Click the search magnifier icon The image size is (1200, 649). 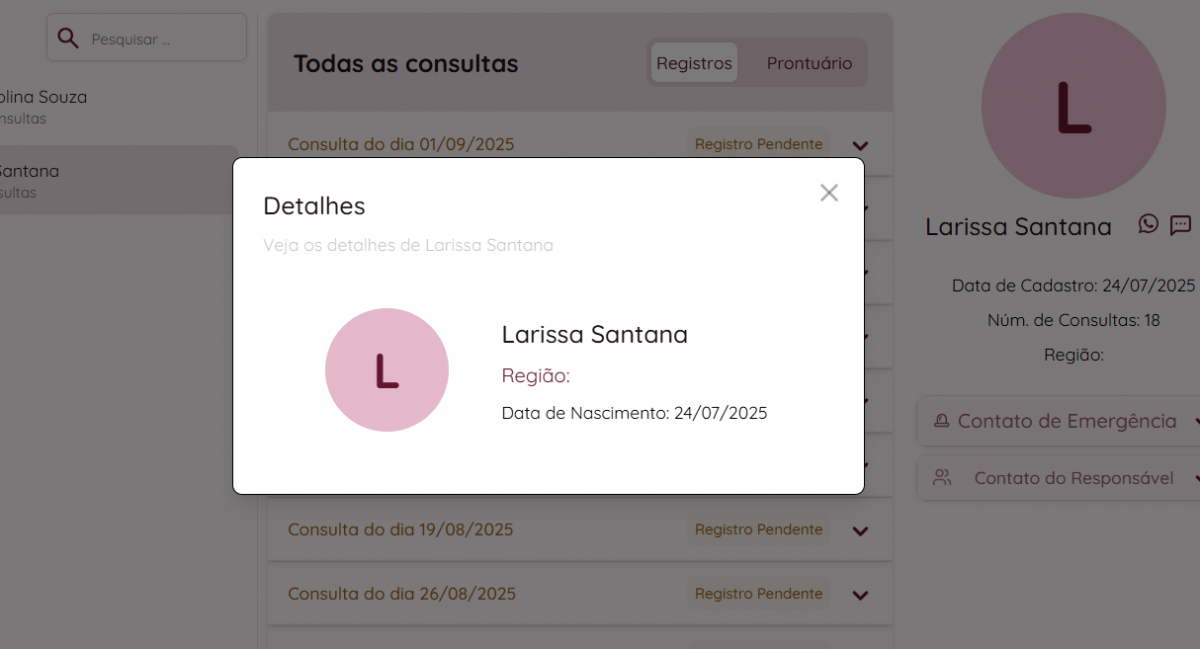pos(68,39)
